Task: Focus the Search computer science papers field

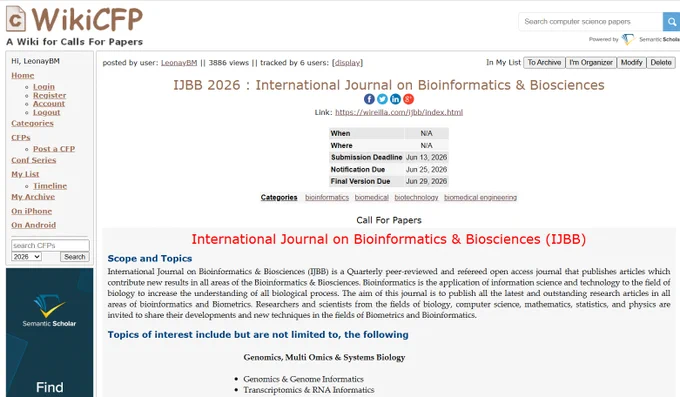Action: point(590,21)
